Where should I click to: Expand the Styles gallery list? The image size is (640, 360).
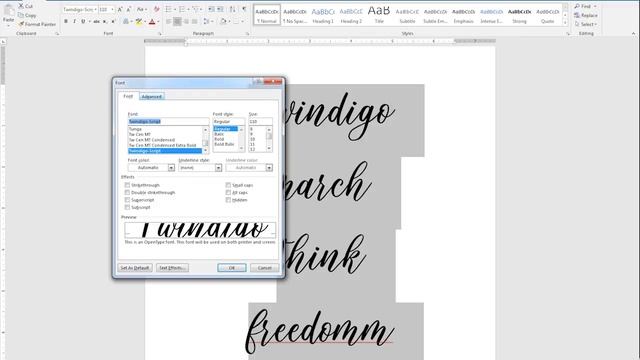pos(565,23)
